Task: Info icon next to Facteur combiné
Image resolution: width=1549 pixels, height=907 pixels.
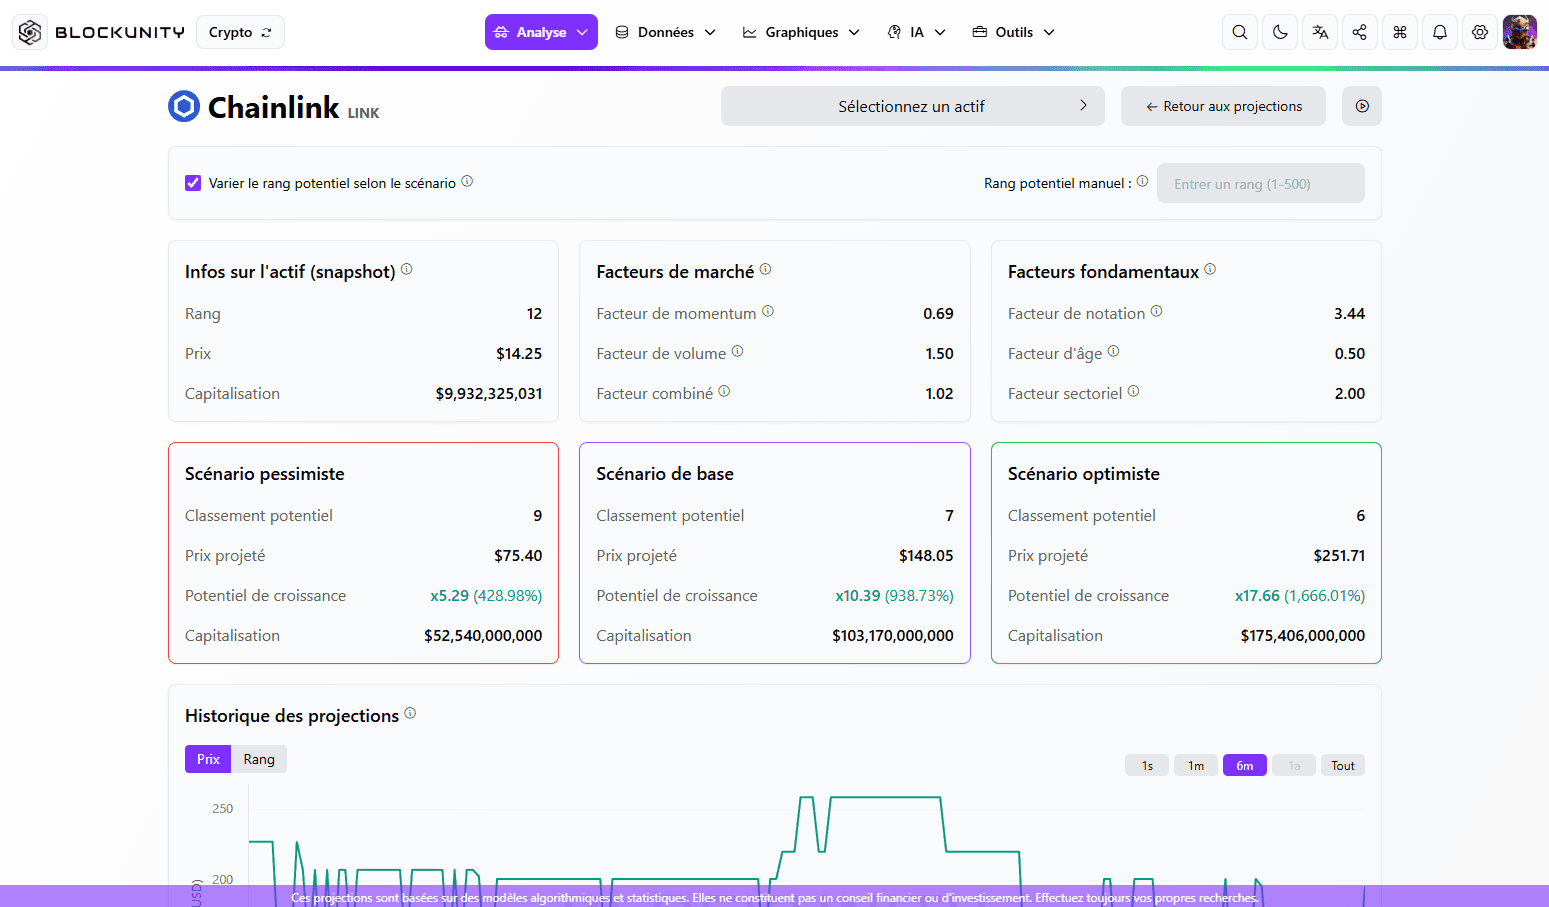Action: [x=724, y=391]
